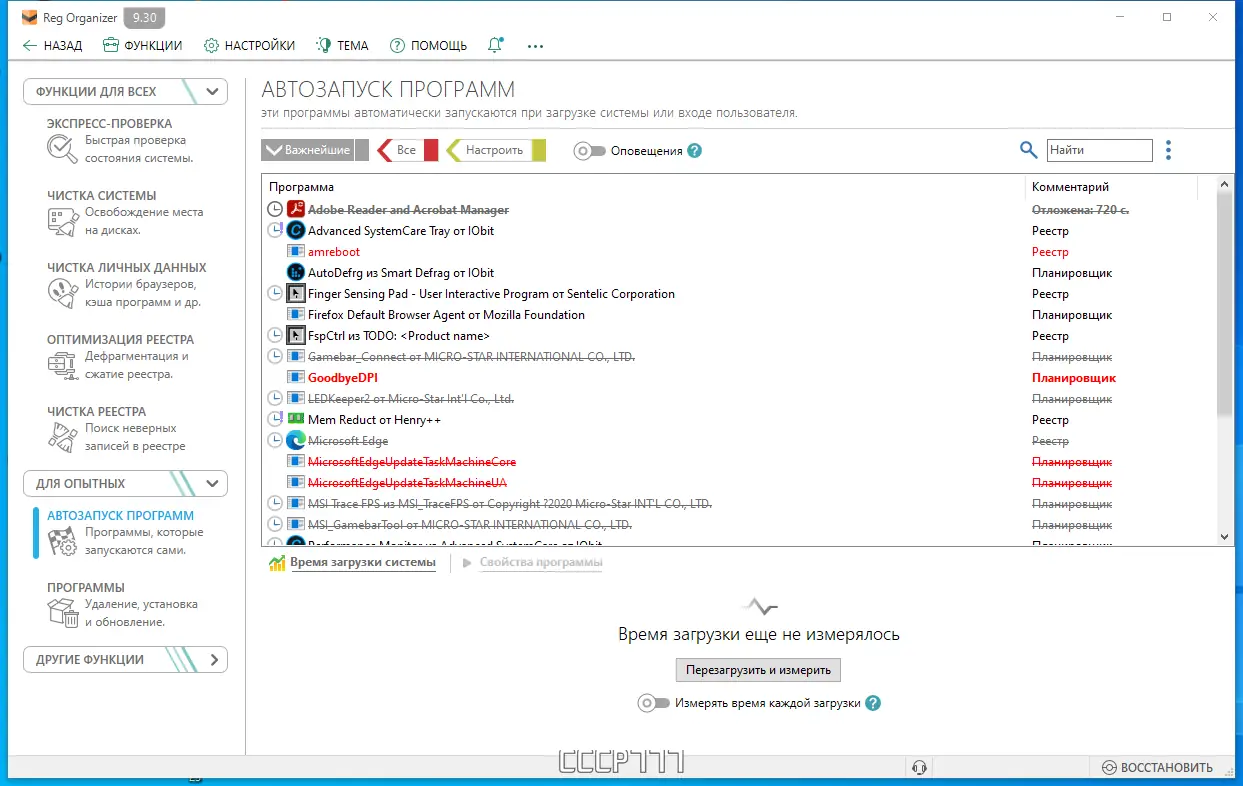Switch to Свойства программы tab
Screen dimensions: 1243x786
pos(533,563)
